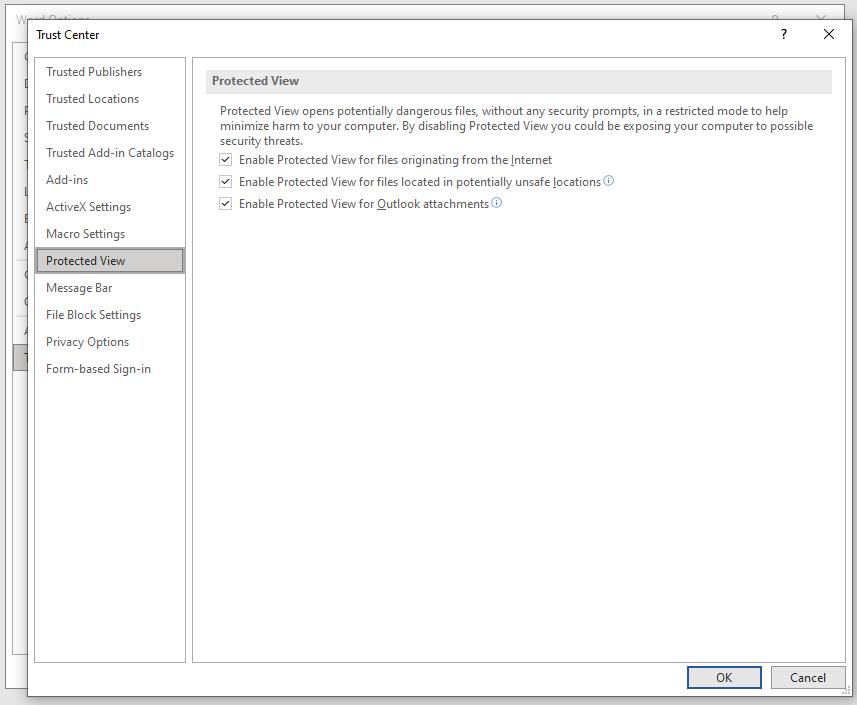Switch to Macro Settings
The image size is (857, 705).
[x=85, y=234]
